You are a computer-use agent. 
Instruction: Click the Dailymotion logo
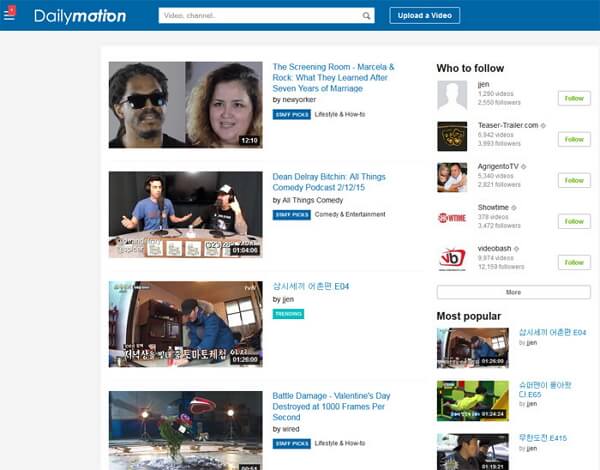tap(80, 16)
